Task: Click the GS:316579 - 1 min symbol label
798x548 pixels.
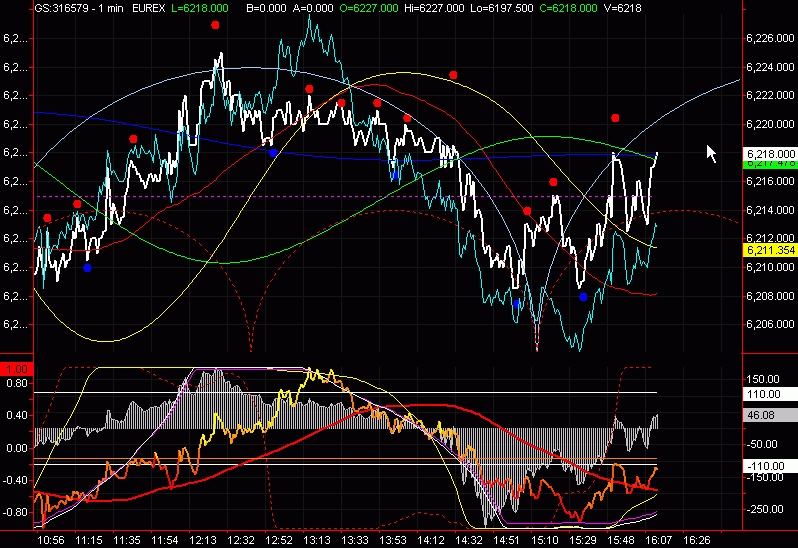Action: (79, 8)
